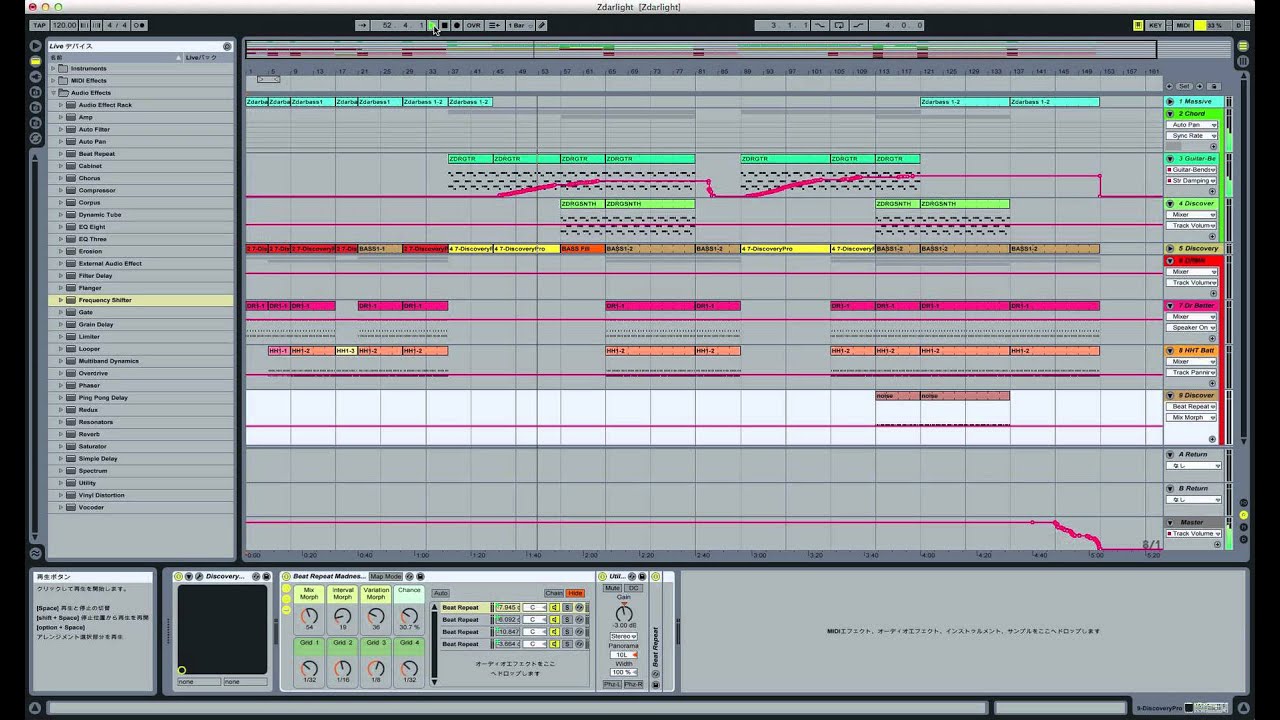Image resolution: width=1280 pixels, height=720 pixels.
Task: Toggle the KEY map mode button
Action: pyautogui.click(x=1156, y=25)
